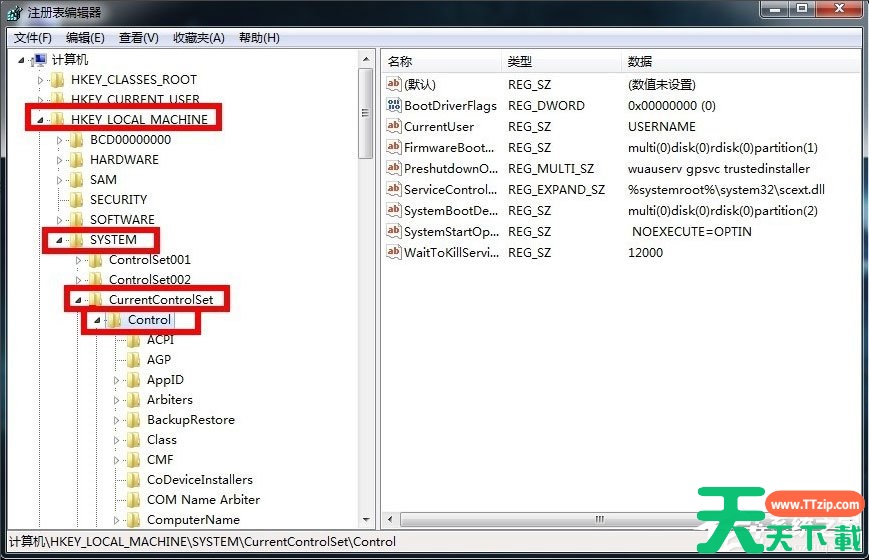Select the SystemStartOp... value name
This screenshot has height=560, width=869.
click(x=452, y=232)
